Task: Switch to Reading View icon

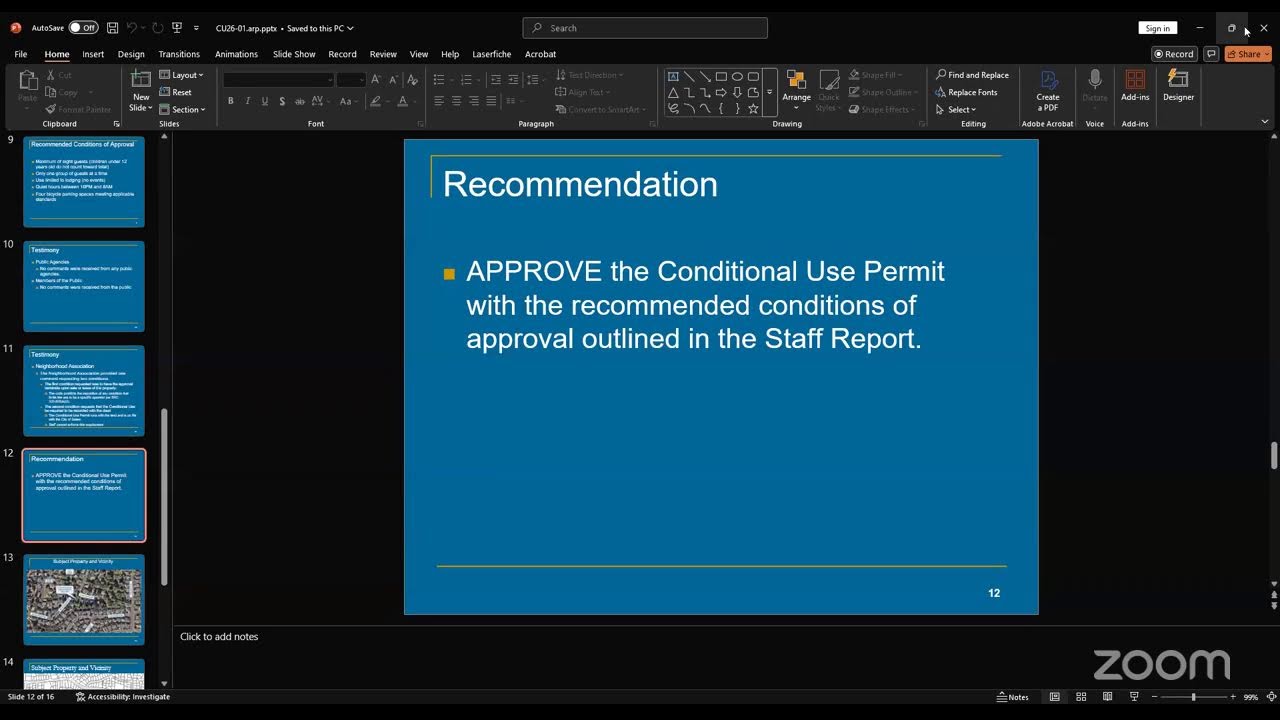Action: 1107,697
